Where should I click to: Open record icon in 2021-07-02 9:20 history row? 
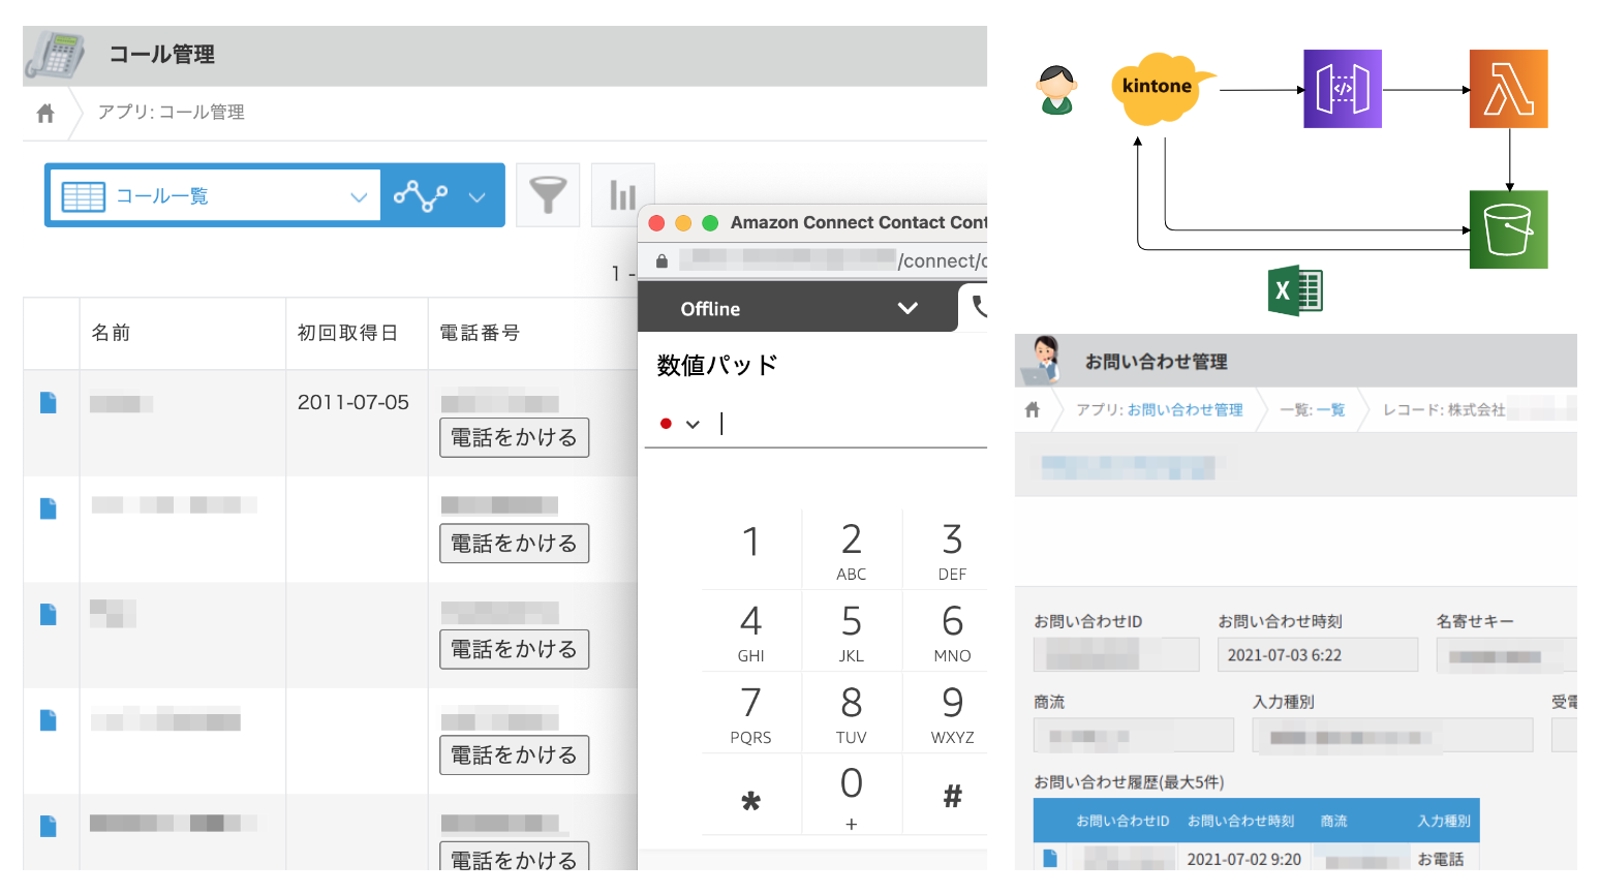(x=1050, y=858)
